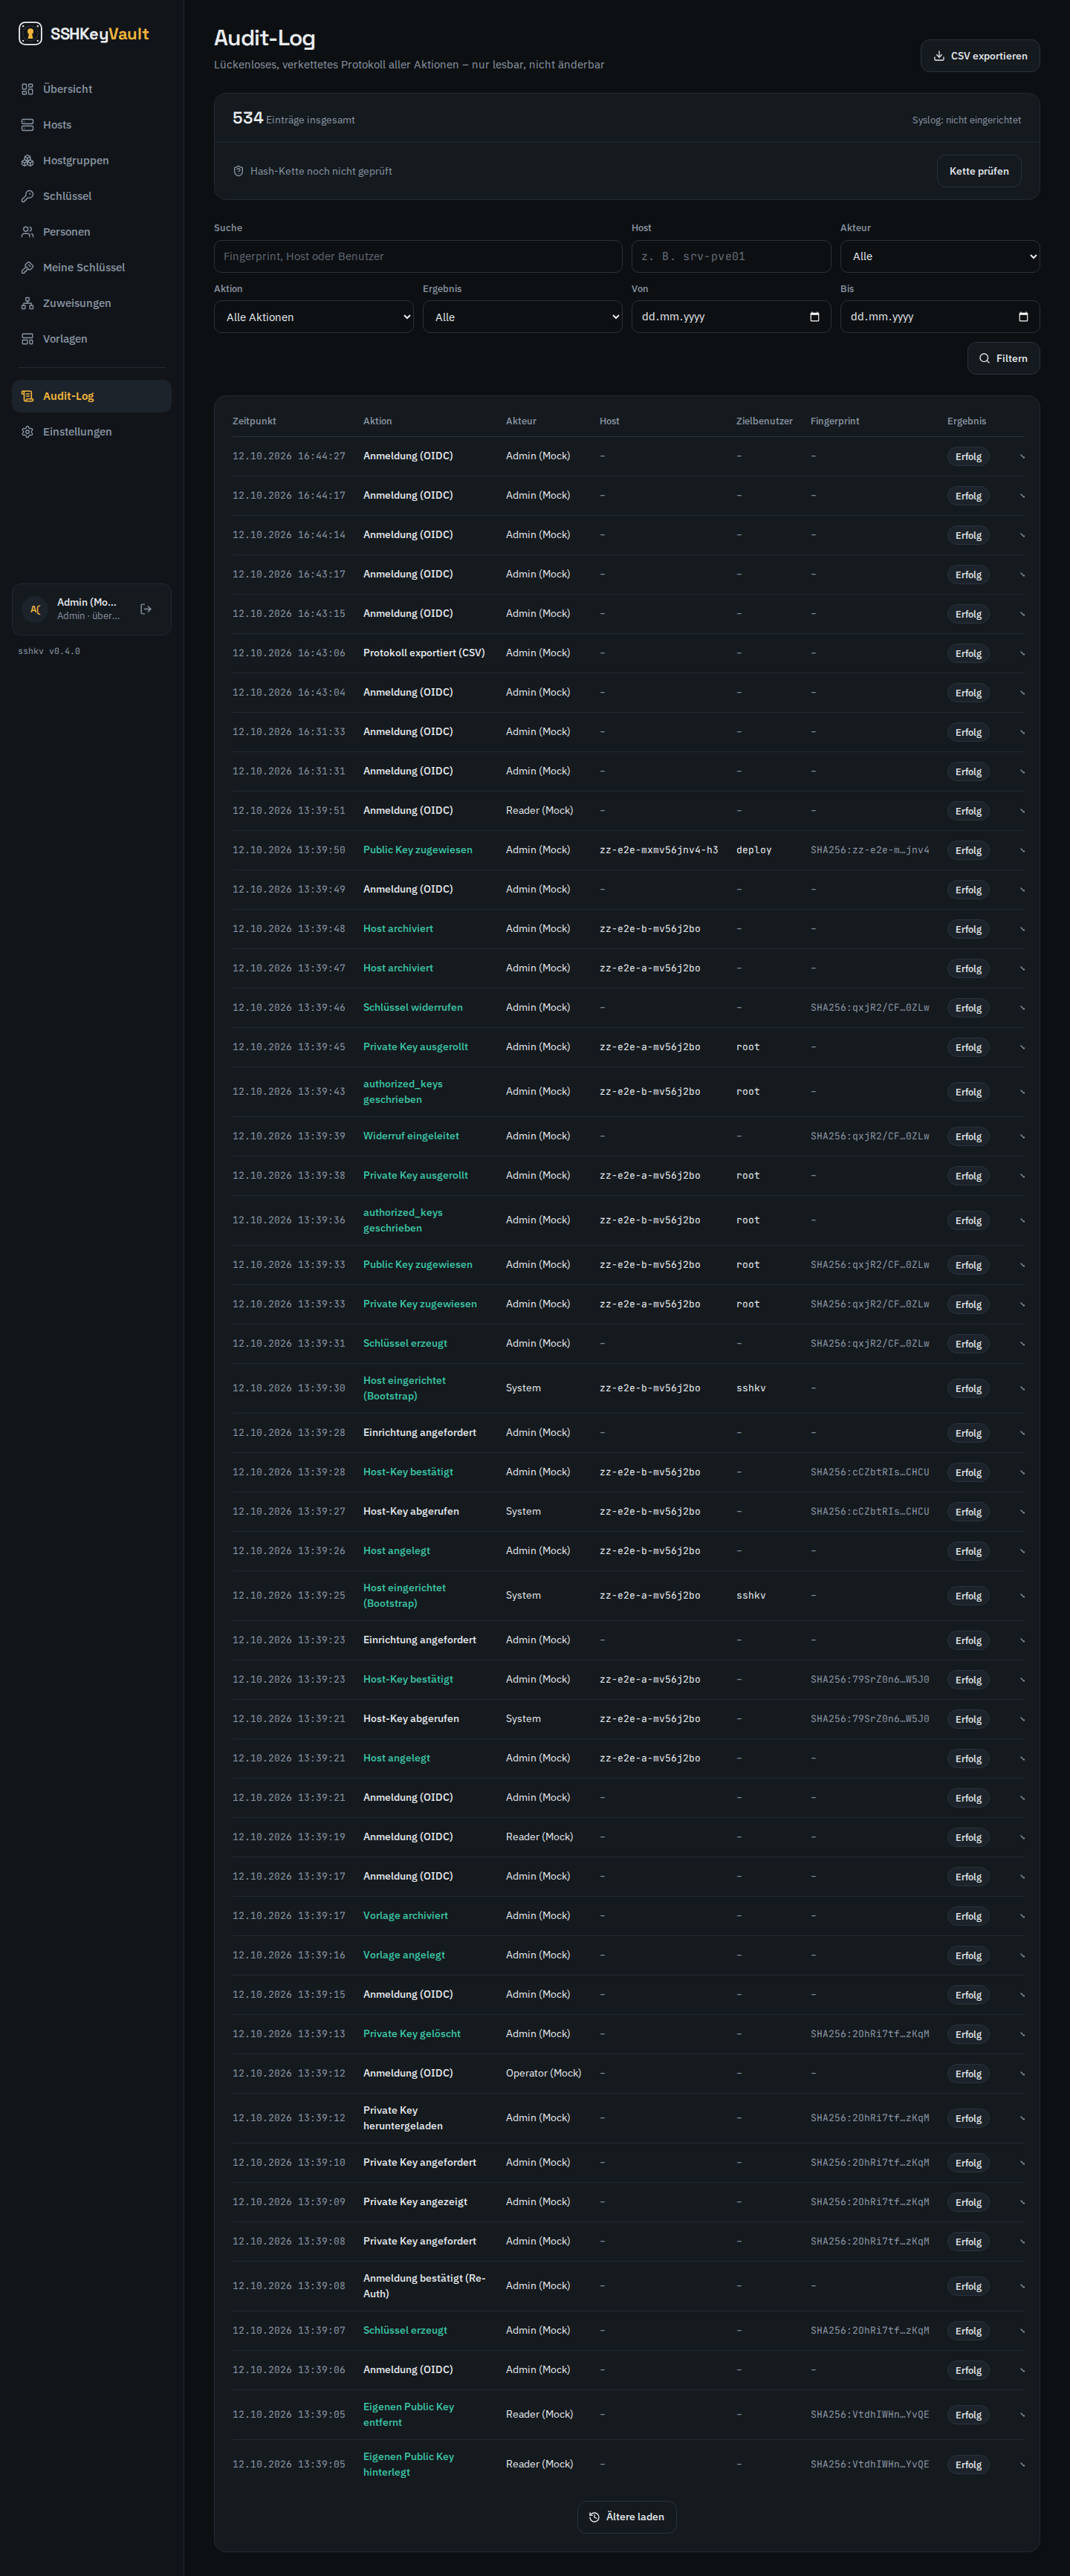1070x2576 pixels.
Task: Open Zuweisungen via its sidebar icon
Action: 27,303
